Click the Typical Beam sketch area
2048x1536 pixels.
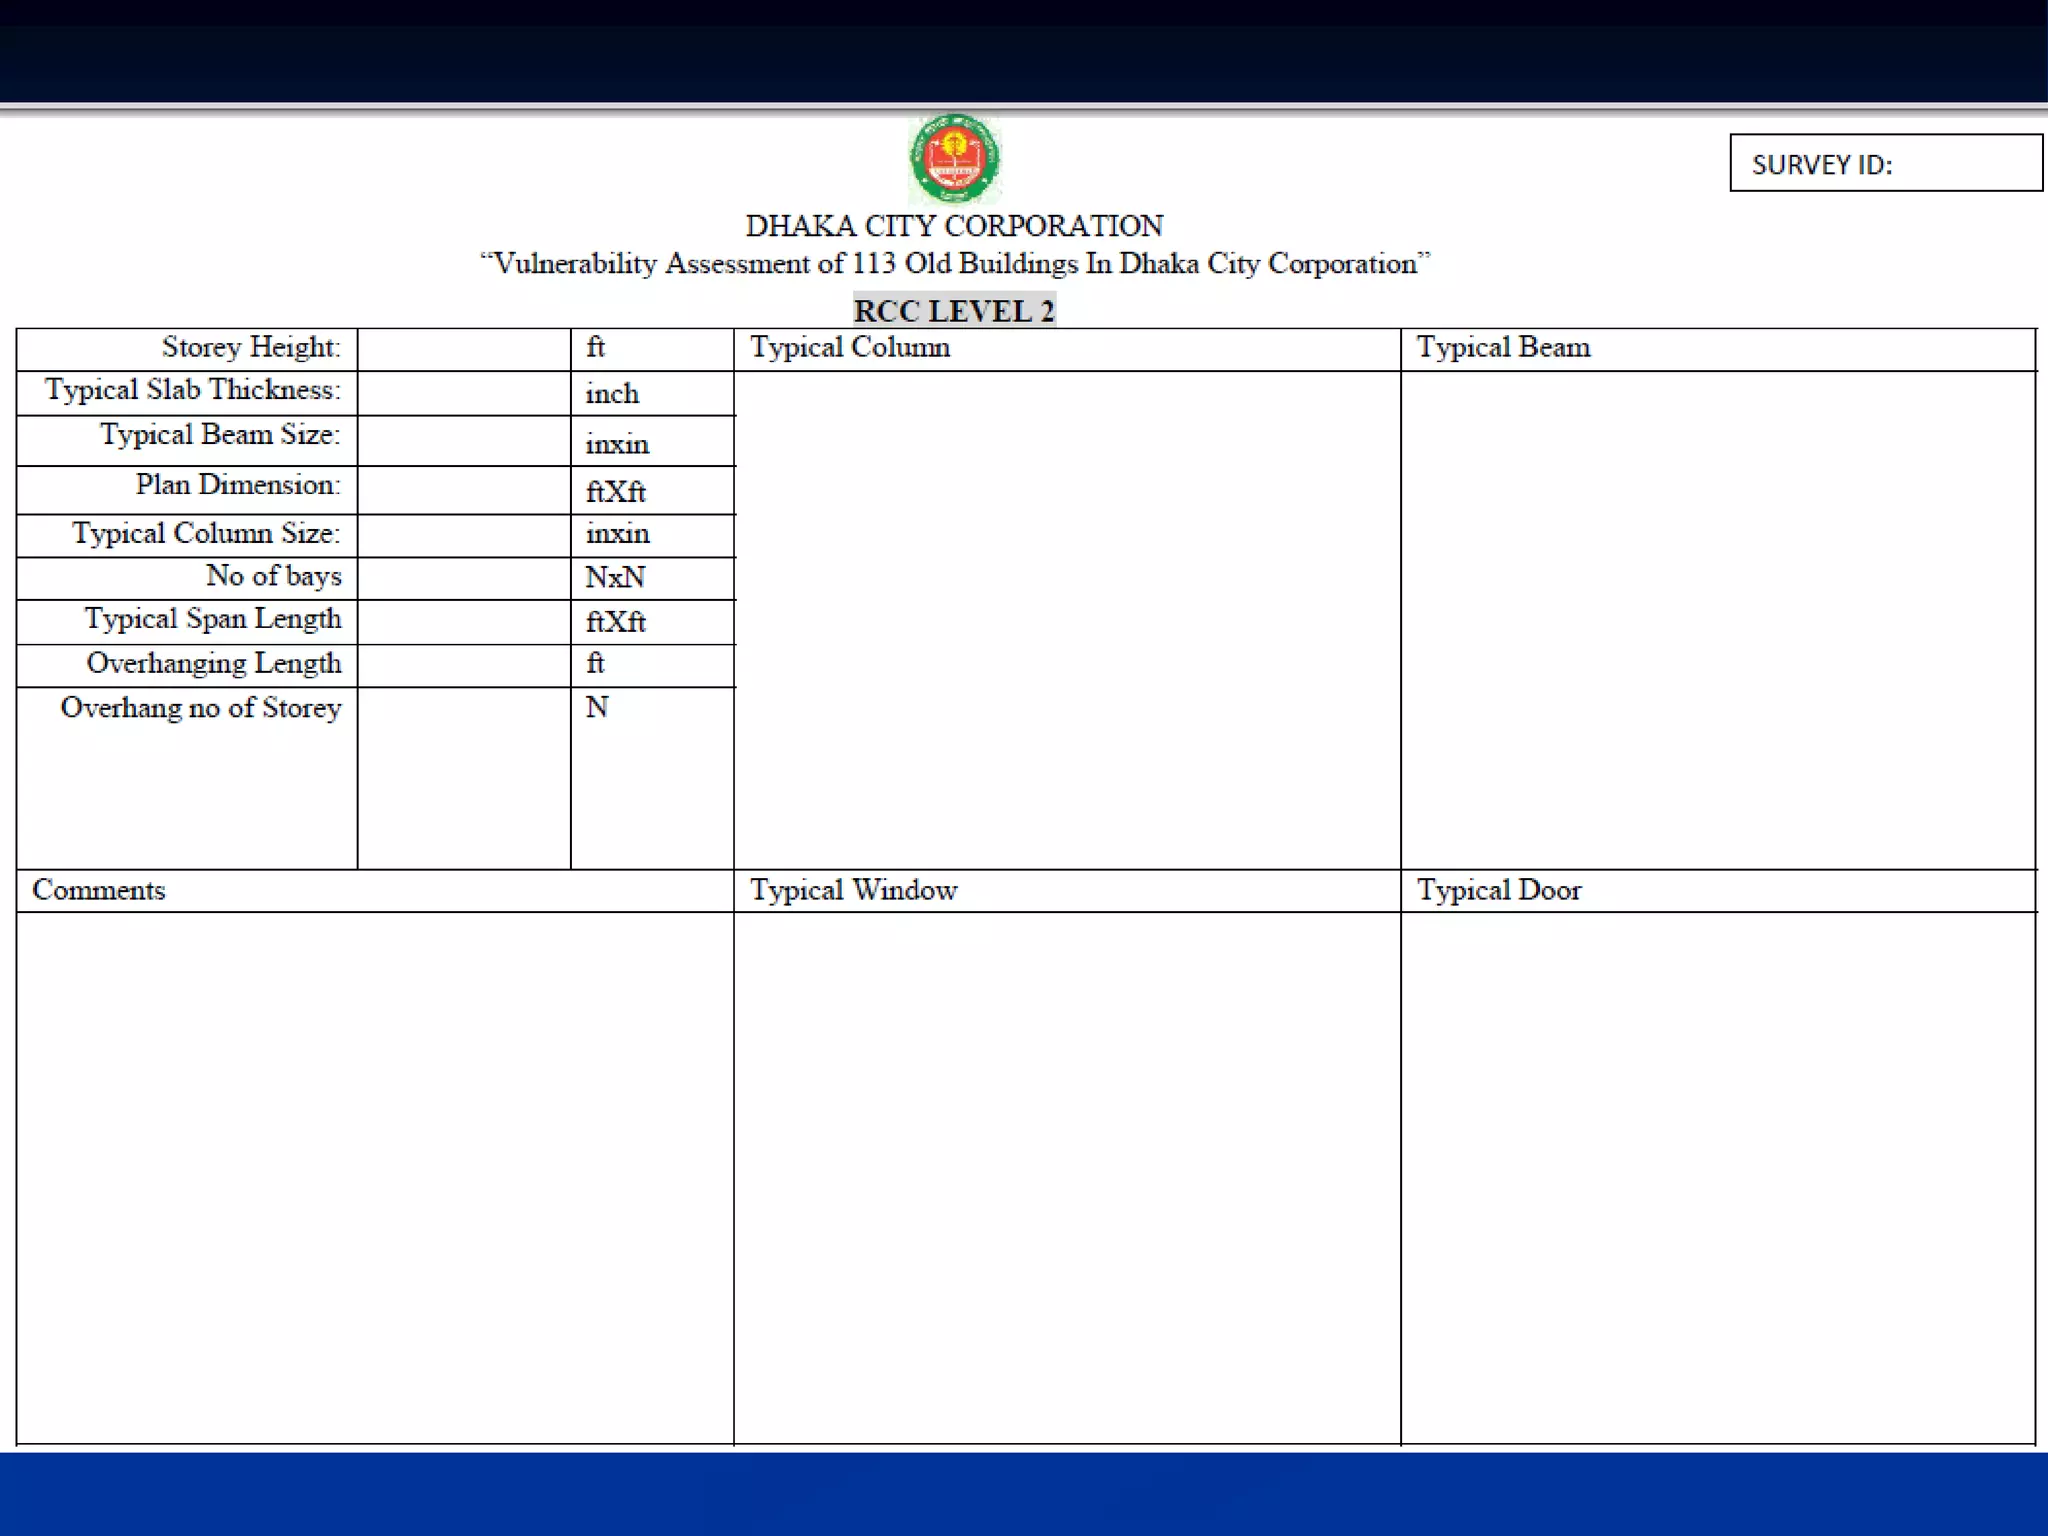click(1717, 618)
